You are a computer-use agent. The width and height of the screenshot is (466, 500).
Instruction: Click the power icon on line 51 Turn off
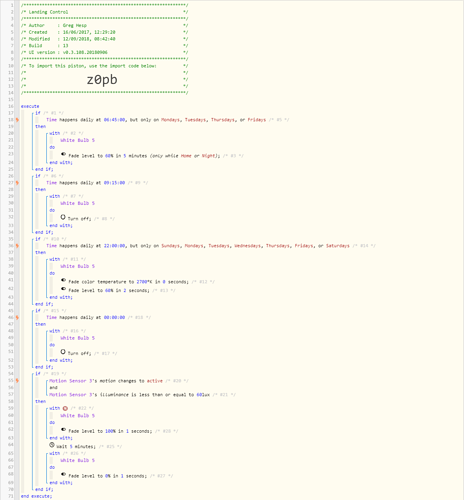(x=63, y=352)
